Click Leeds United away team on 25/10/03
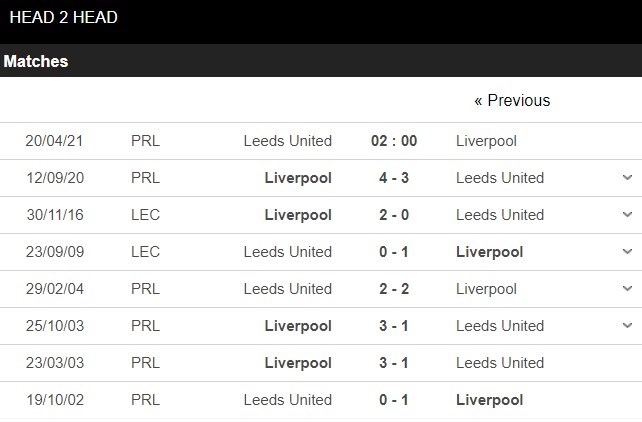Image resolution: width=642 pixels, height=422 pixels. coord(500,326)
